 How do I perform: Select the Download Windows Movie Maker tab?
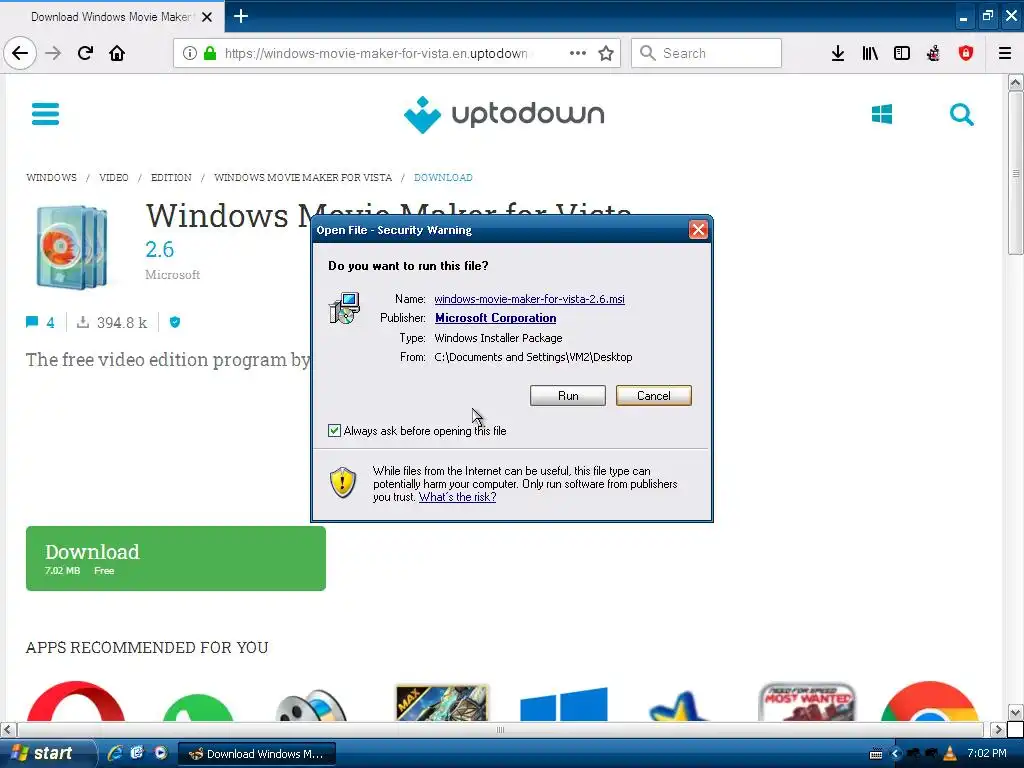click(111, 17)
